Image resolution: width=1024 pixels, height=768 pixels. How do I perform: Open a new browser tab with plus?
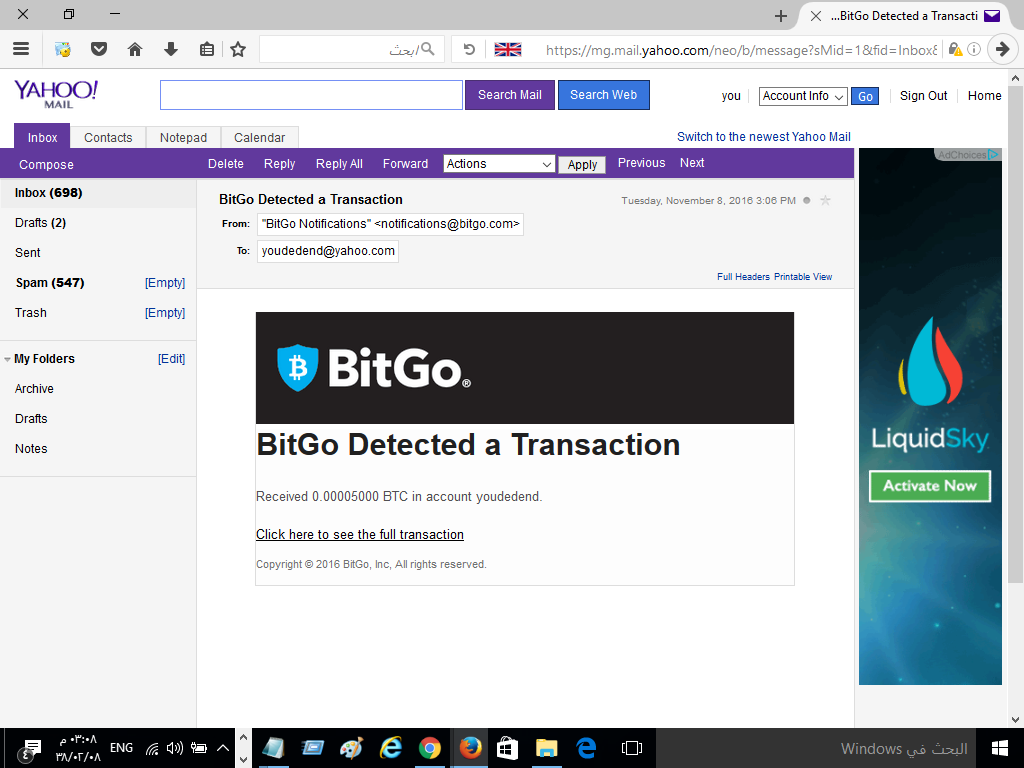(780, 16)
